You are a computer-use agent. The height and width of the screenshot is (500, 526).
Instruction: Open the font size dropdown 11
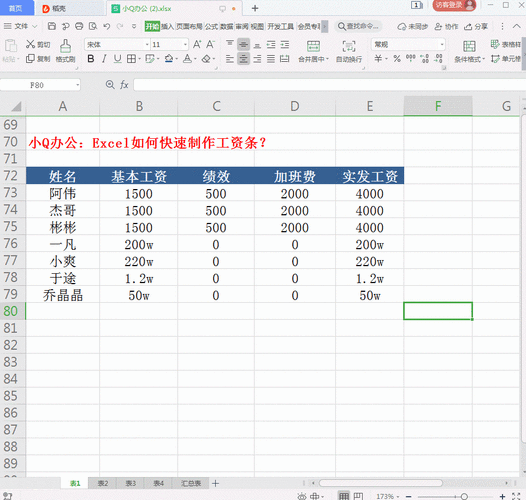click(185, 44)
